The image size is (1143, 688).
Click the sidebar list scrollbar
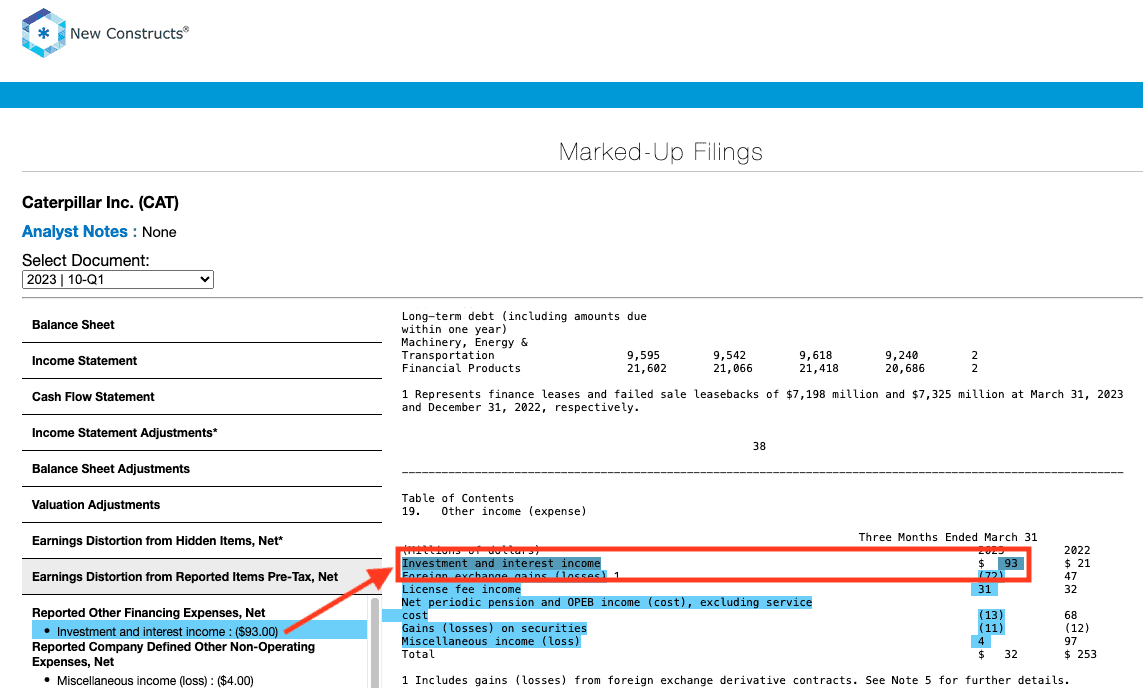375,643
